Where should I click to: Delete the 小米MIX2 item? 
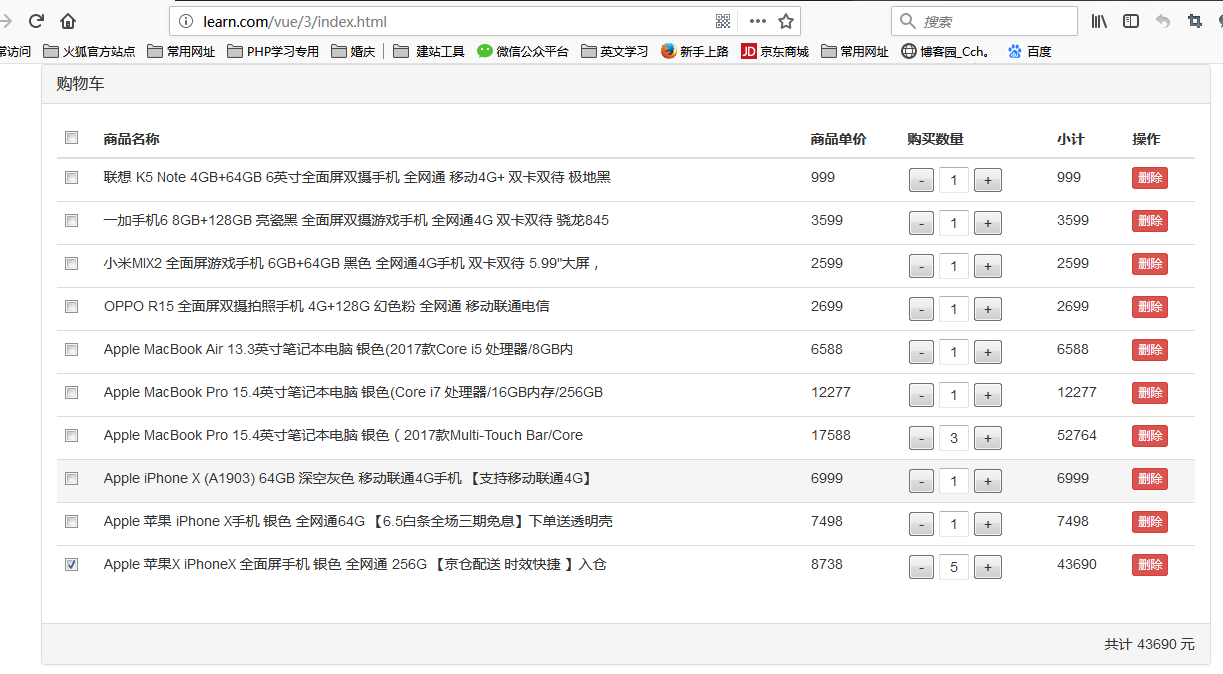click(x=1150, y=264)
